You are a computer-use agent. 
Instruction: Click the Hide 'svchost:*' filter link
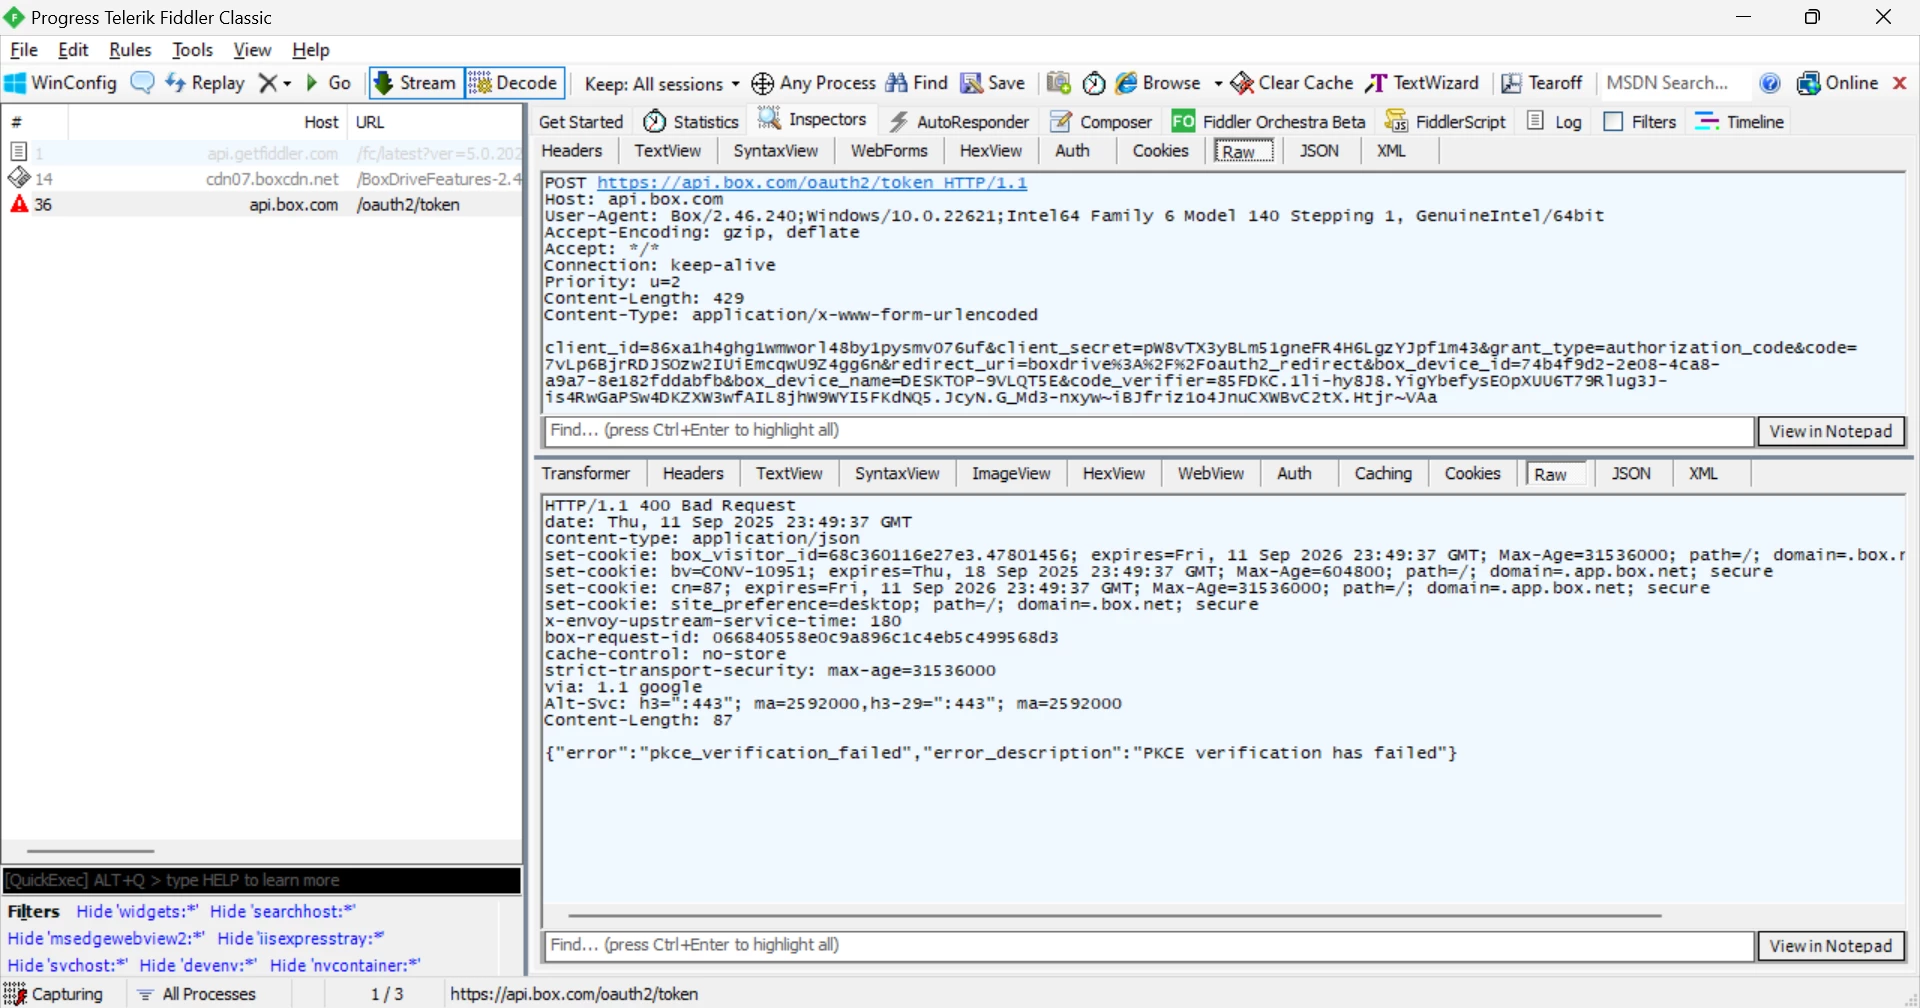point(67,966)
